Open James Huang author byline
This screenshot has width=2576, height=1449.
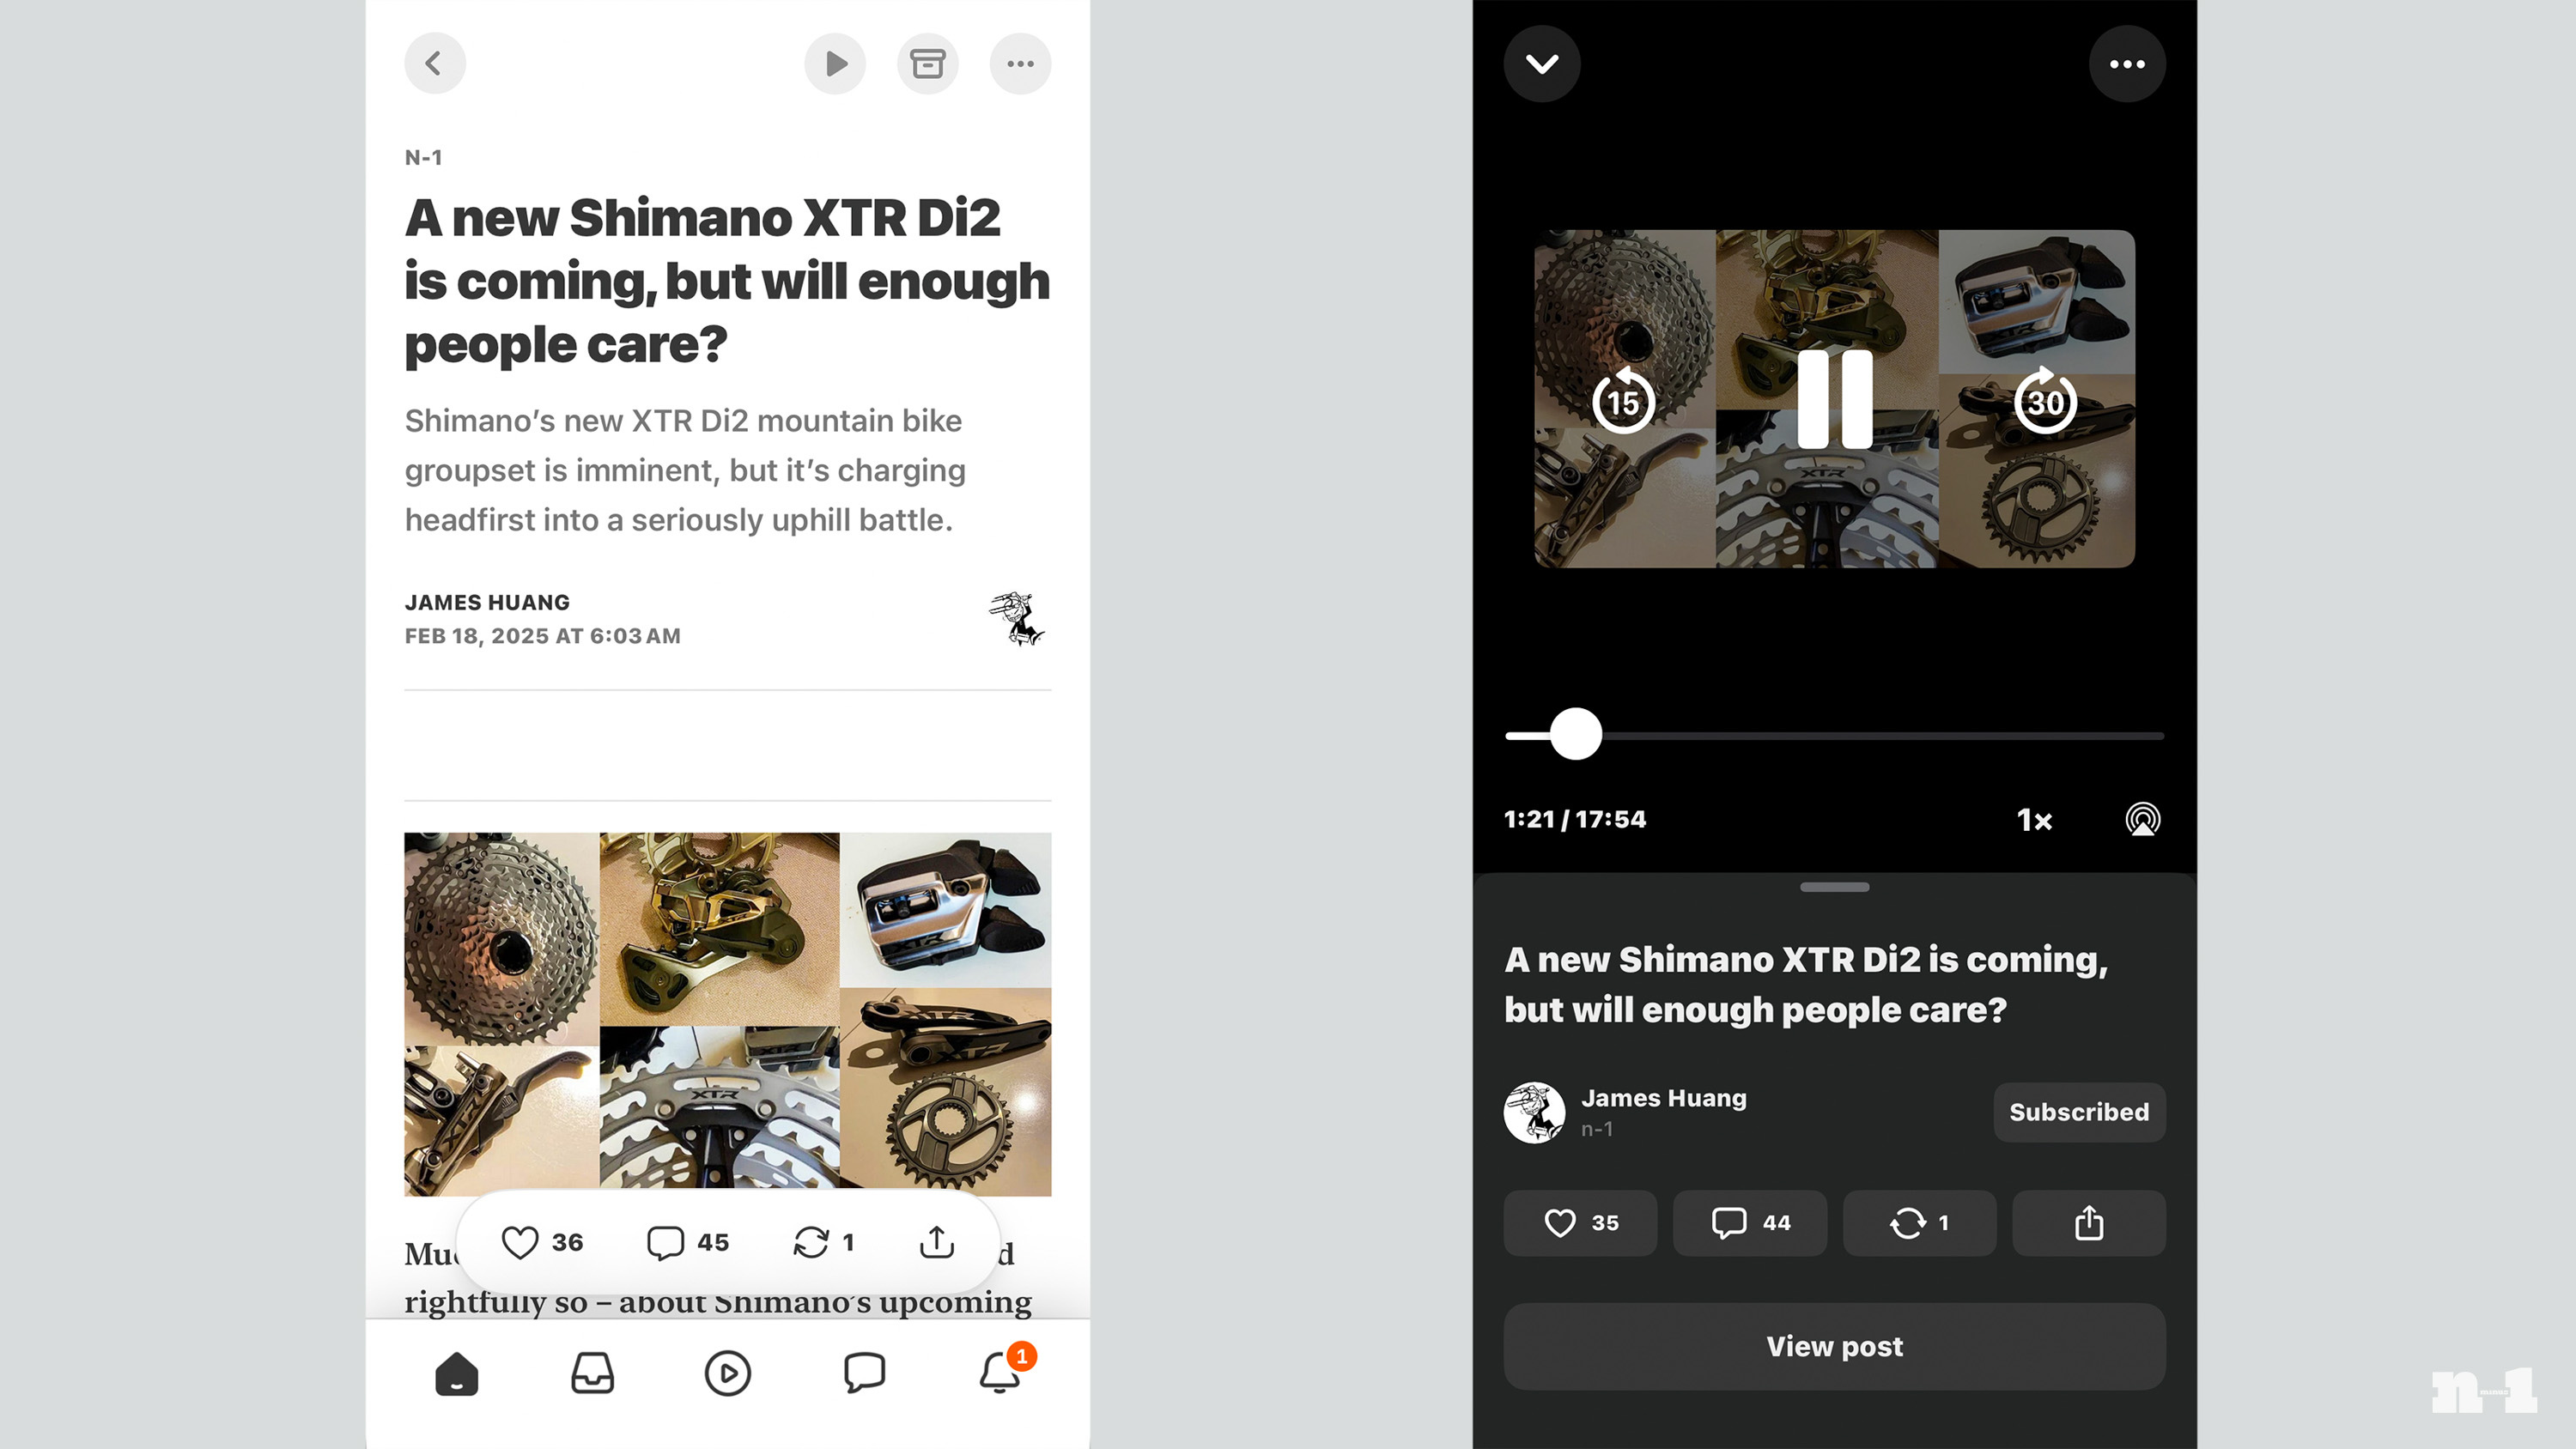(x=487, y=602)
